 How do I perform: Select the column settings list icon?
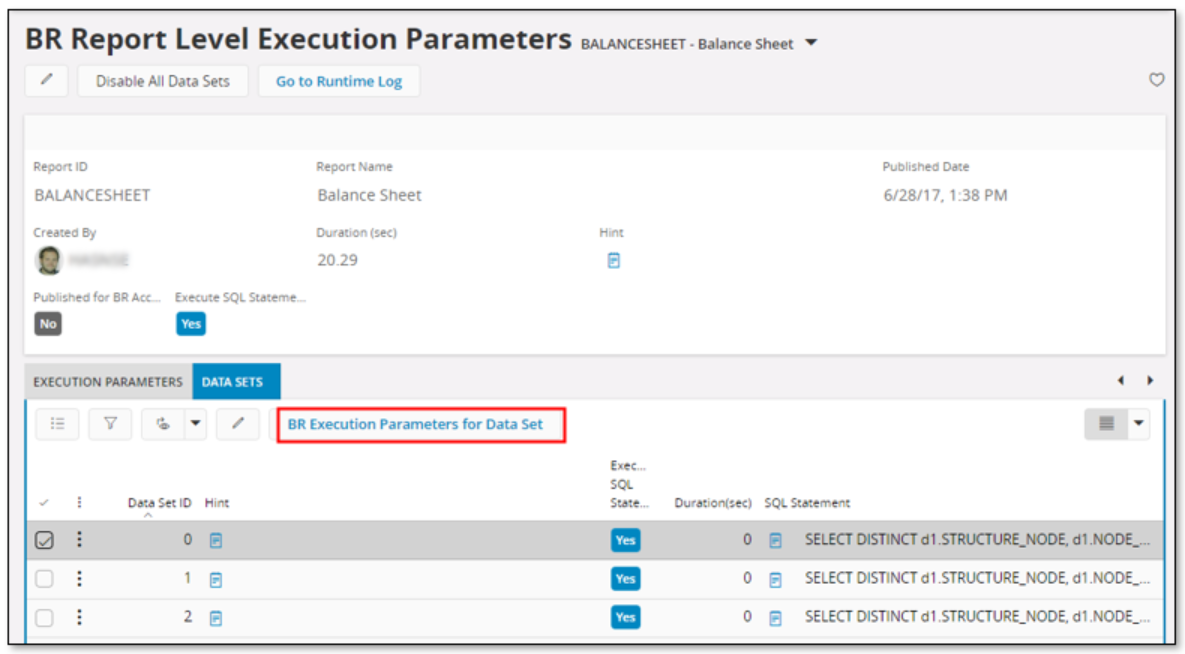(57, 423)
